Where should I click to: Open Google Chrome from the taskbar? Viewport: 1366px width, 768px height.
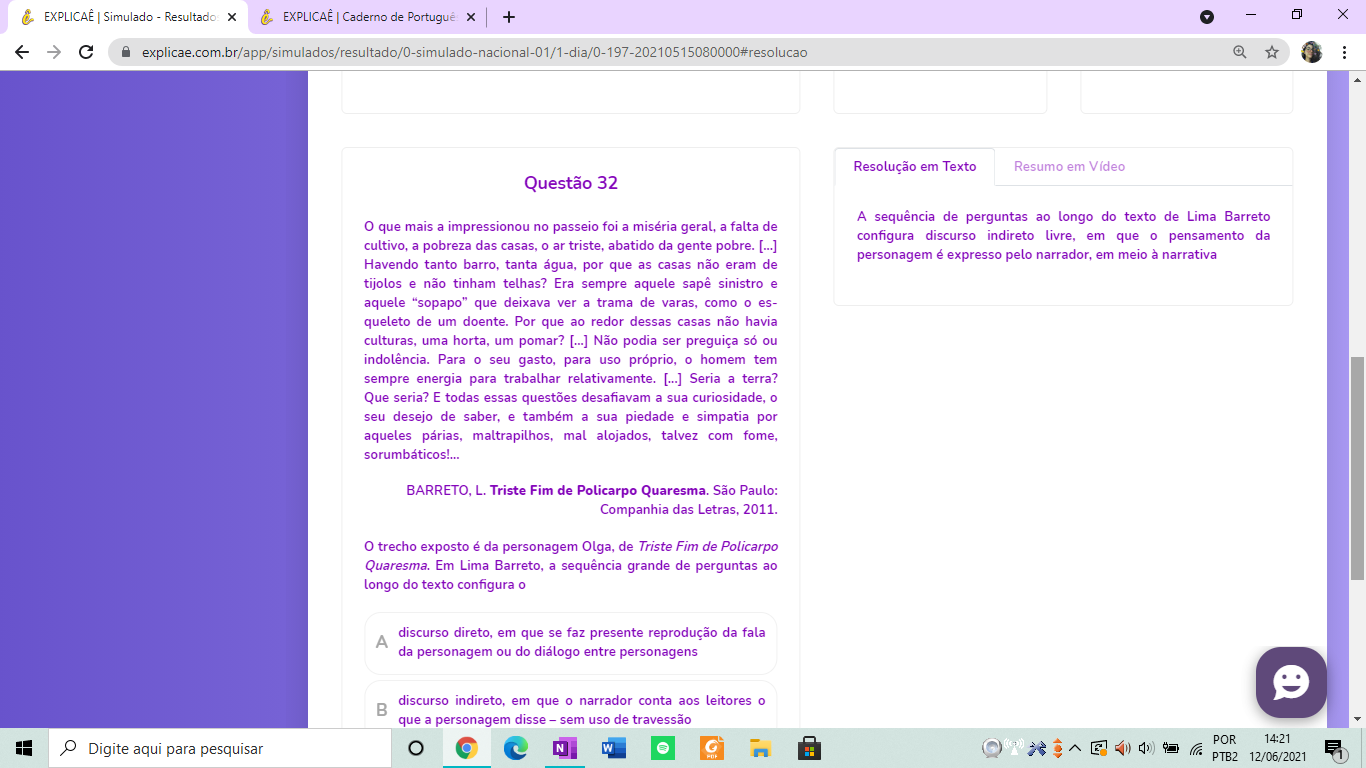tap(466, 748)
